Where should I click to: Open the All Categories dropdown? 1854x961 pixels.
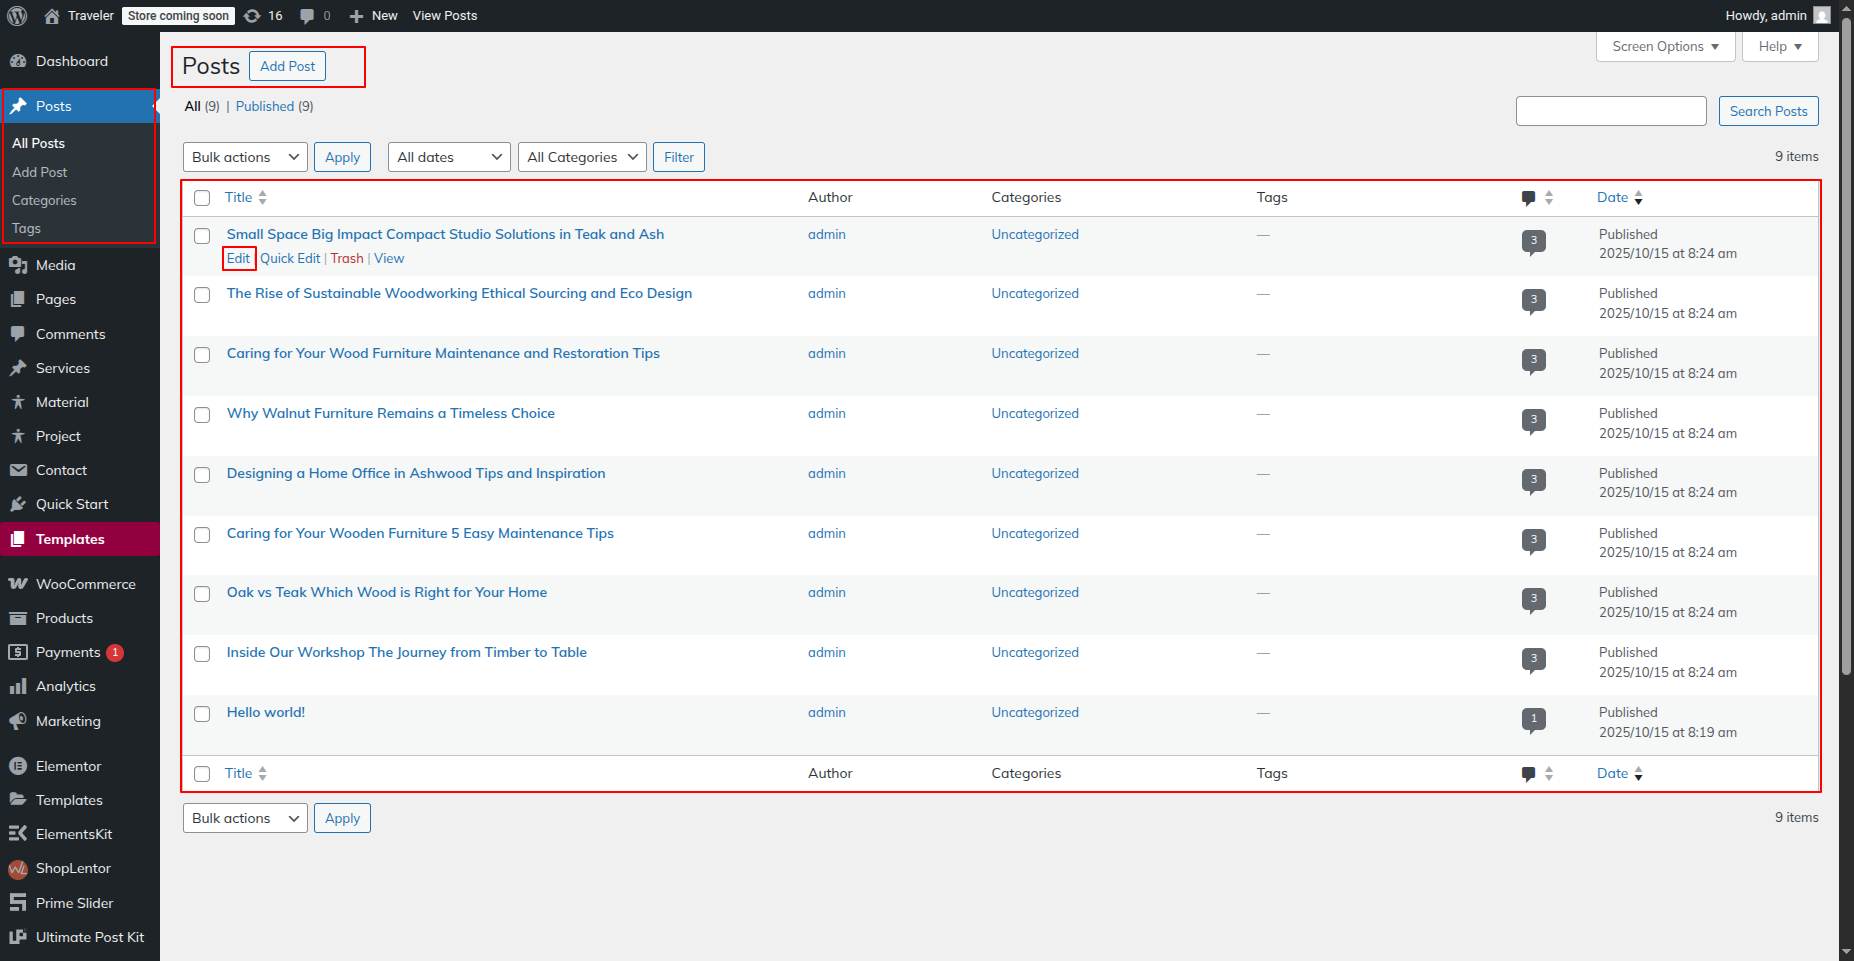(x=582, y=157)
